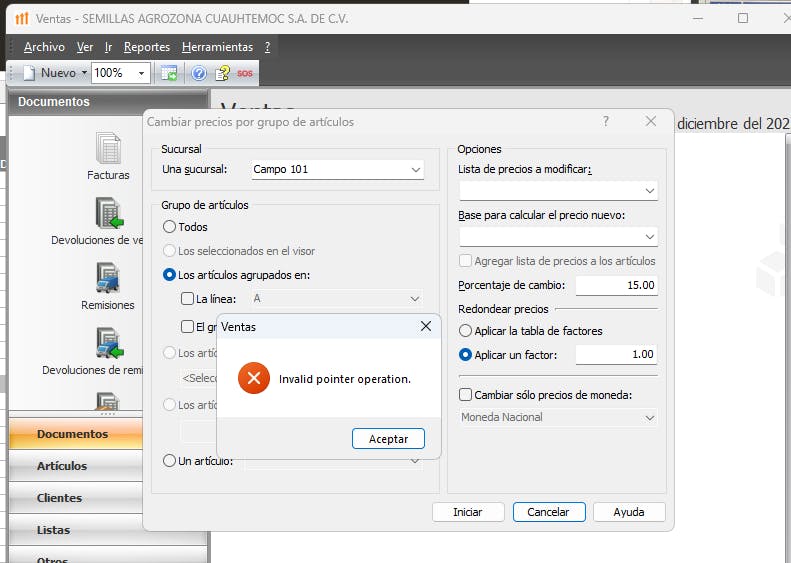Click the Porcentaje de cambio field
The image size is (791, 563).
click(x=616, y=285)
